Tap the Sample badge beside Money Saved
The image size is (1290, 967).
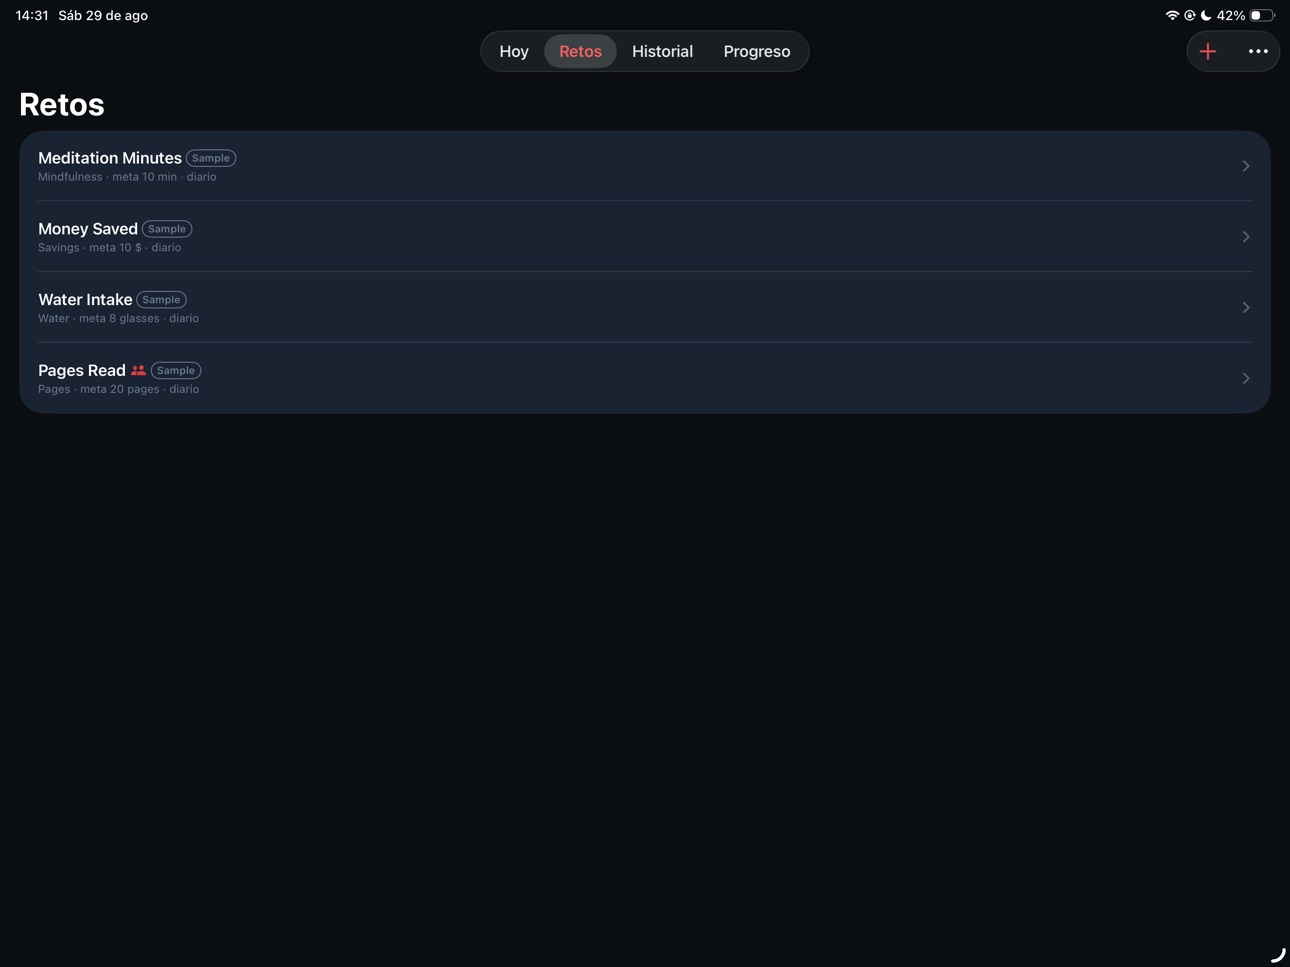(x=167, y=229)
